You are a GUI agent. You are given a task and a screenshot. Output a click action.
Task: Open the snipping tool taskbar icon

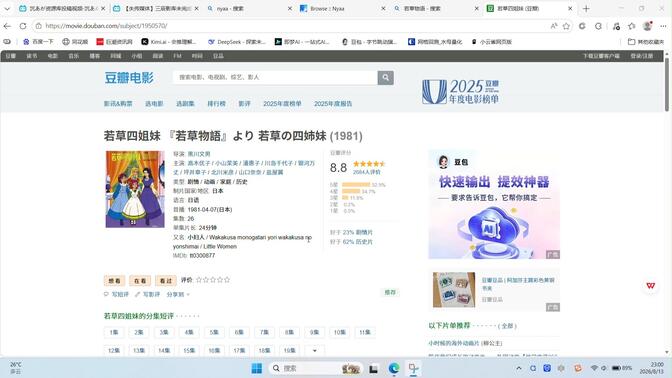(413, 368)
